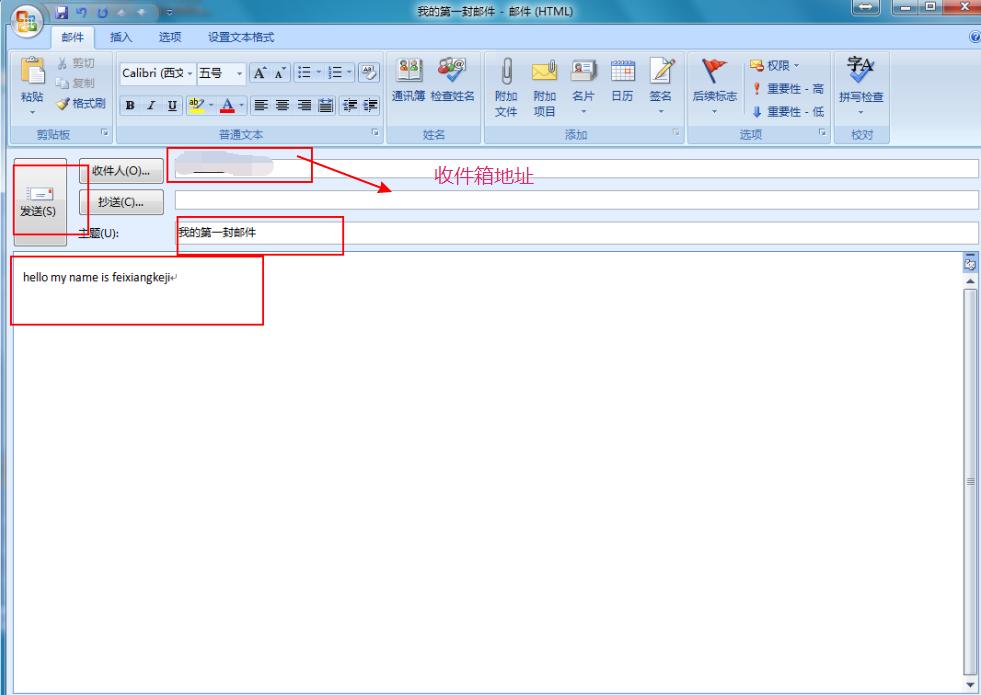Viewport: 981px width, 695px height.
Task: Activate 格式刷 format painter
Action: [x=81, y=103]
